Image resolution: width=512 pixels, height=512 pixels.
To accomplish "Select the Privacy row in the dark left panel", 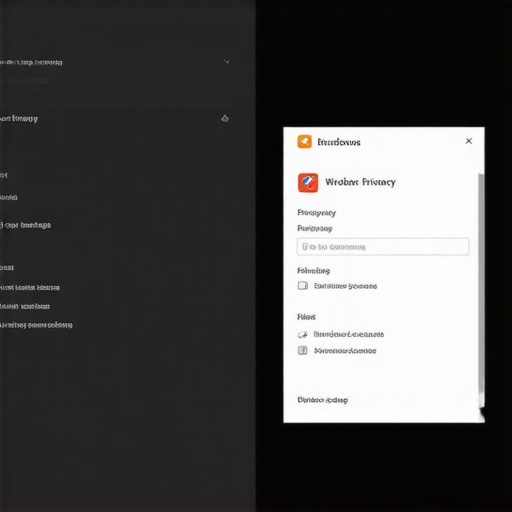I will click(115, 119).
